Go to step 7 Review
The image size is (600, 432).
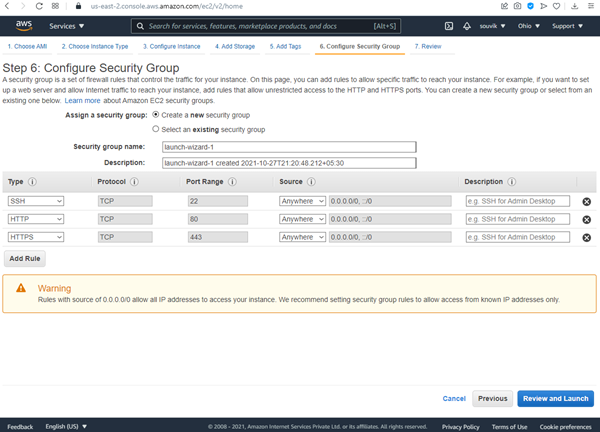(x=428, y=46)
